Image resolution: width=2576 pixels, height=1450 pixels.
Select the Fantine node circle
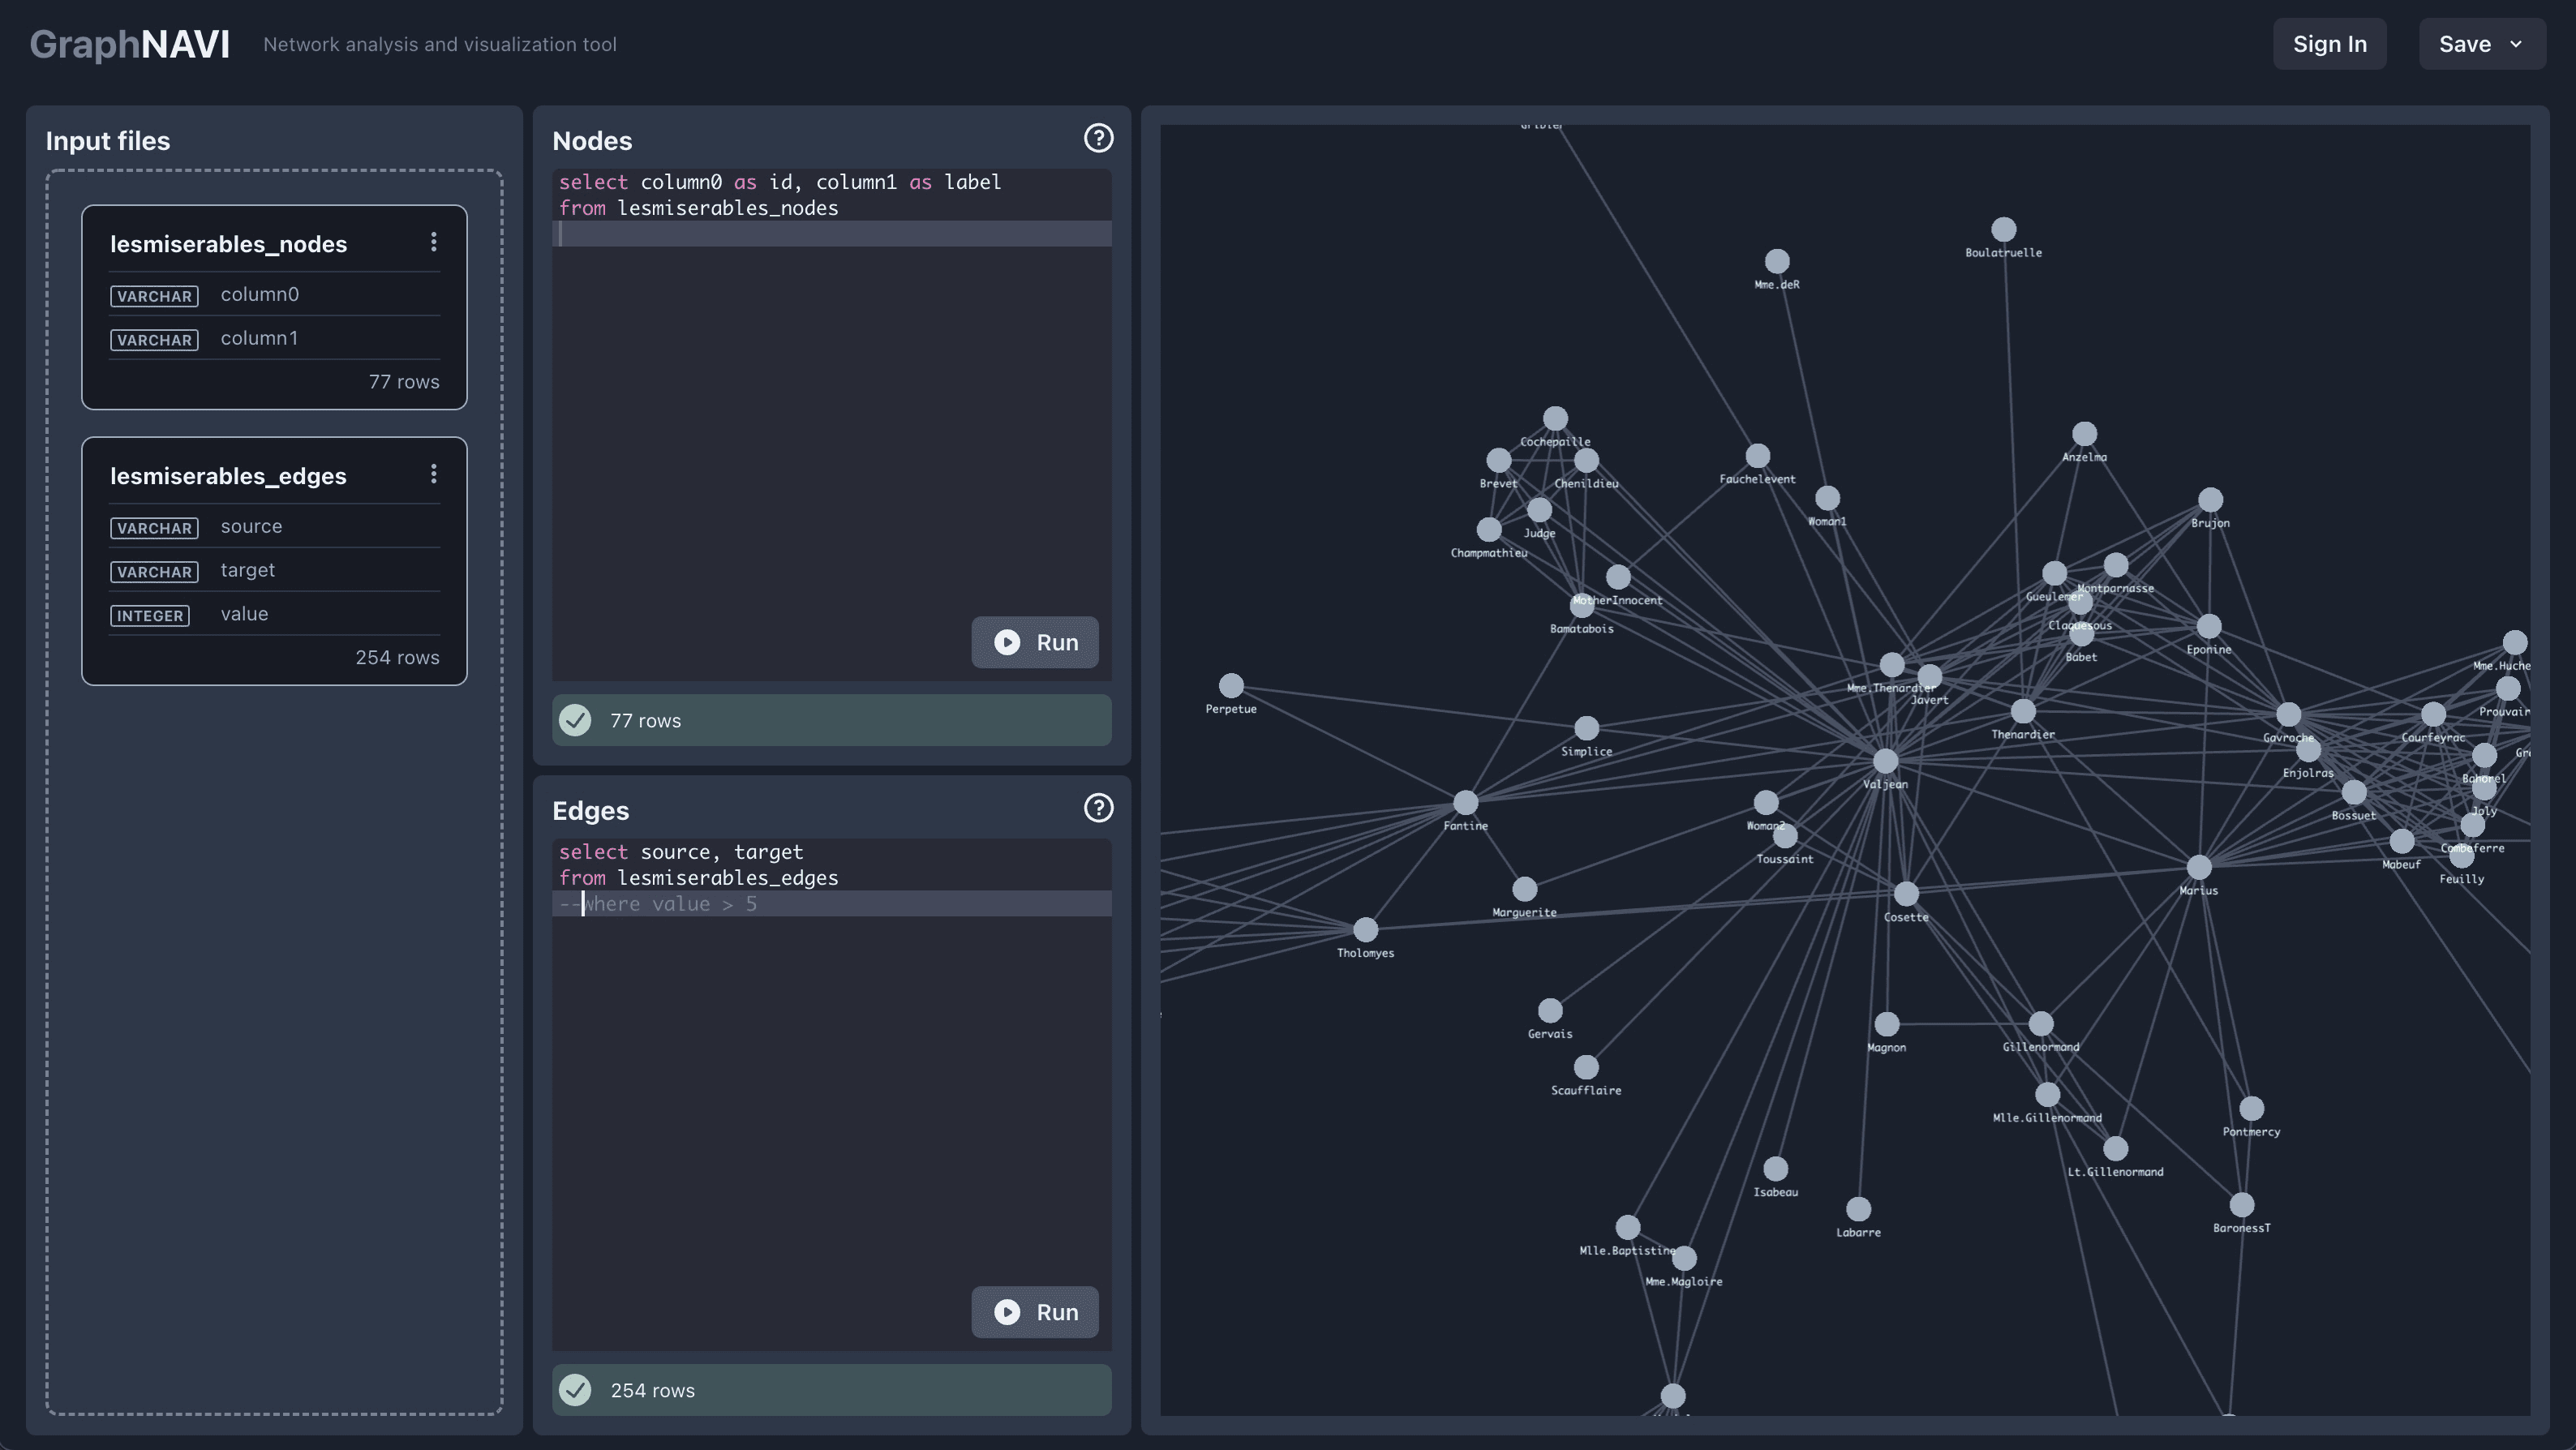point(1465,802)
